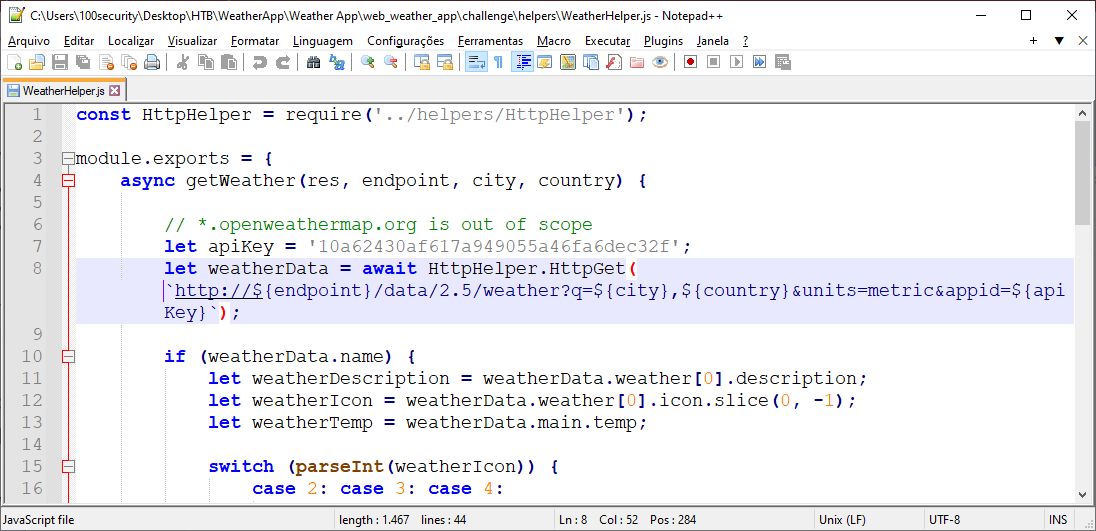Collapse the switch block fold on line 15
This screenshot has width=1096, height=531.
68,467
